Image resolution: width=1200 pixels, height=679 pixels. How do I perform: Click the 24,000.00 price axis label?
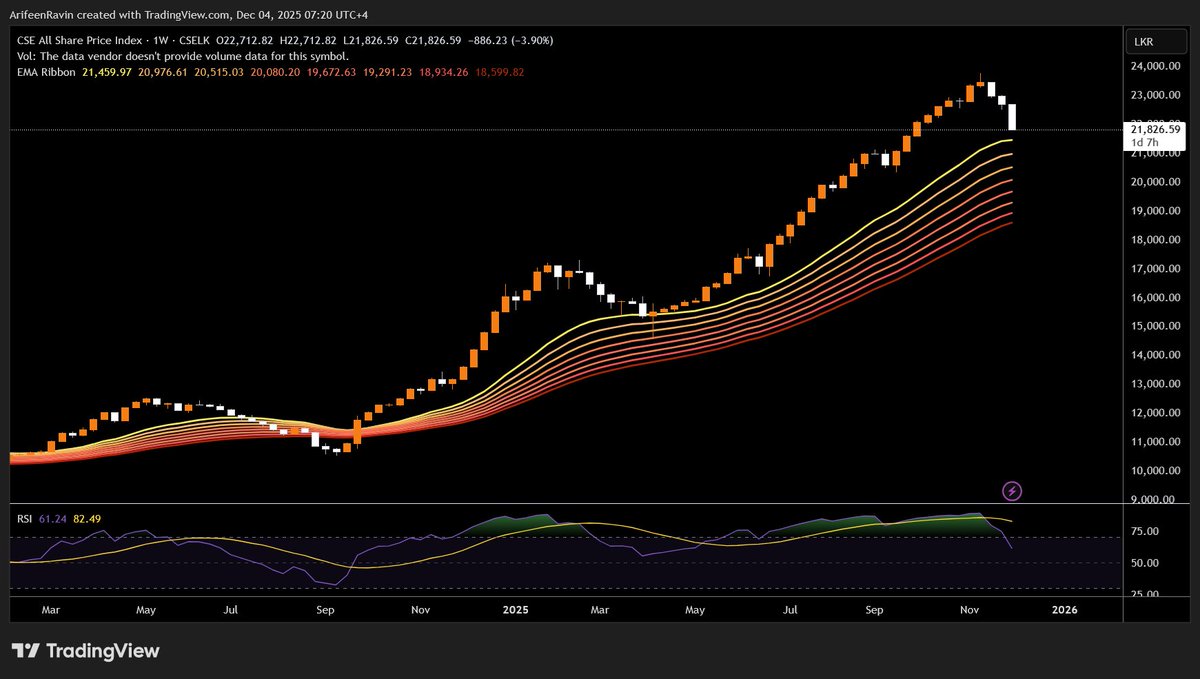[1156, 66]
